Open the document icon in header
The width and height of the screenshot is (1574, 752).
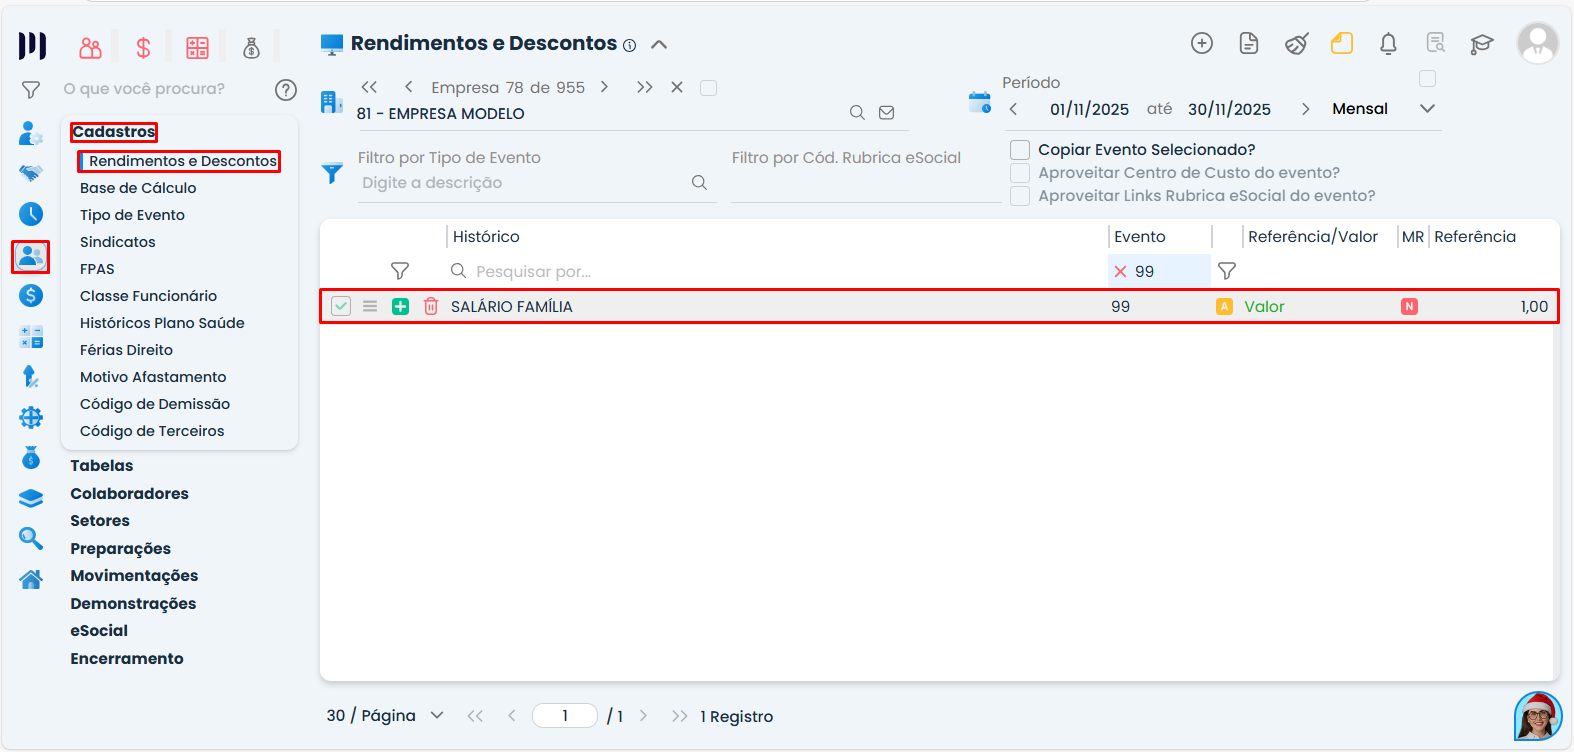point(1249,43)
